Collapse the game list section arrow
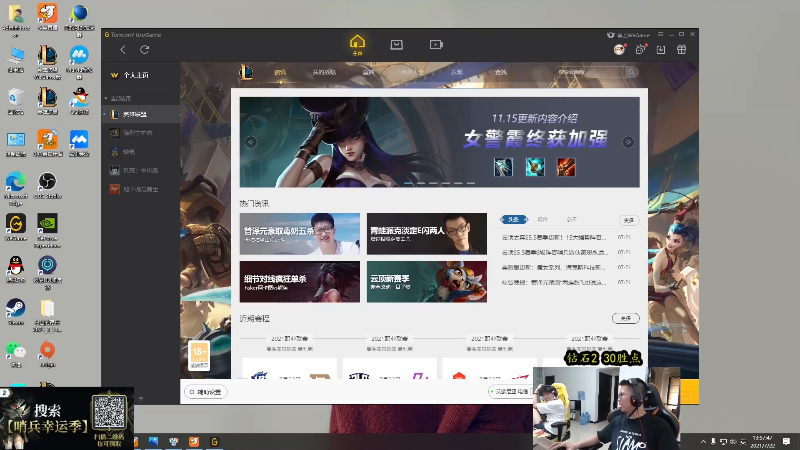Viewport: 800px width, 450px height. (x=106, y=98)
